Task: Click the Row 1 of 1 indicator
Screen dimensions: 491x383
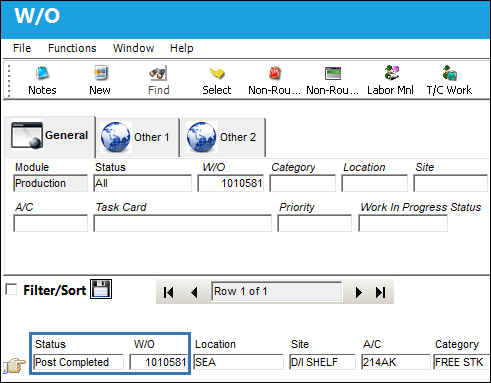Action: click(277, 292)
